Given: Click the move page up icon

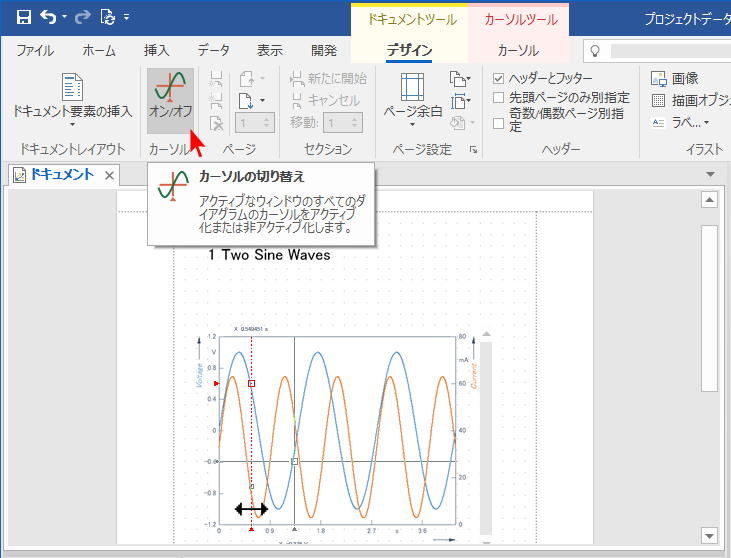Looking at the screenshot, I should tap(247, 79).
